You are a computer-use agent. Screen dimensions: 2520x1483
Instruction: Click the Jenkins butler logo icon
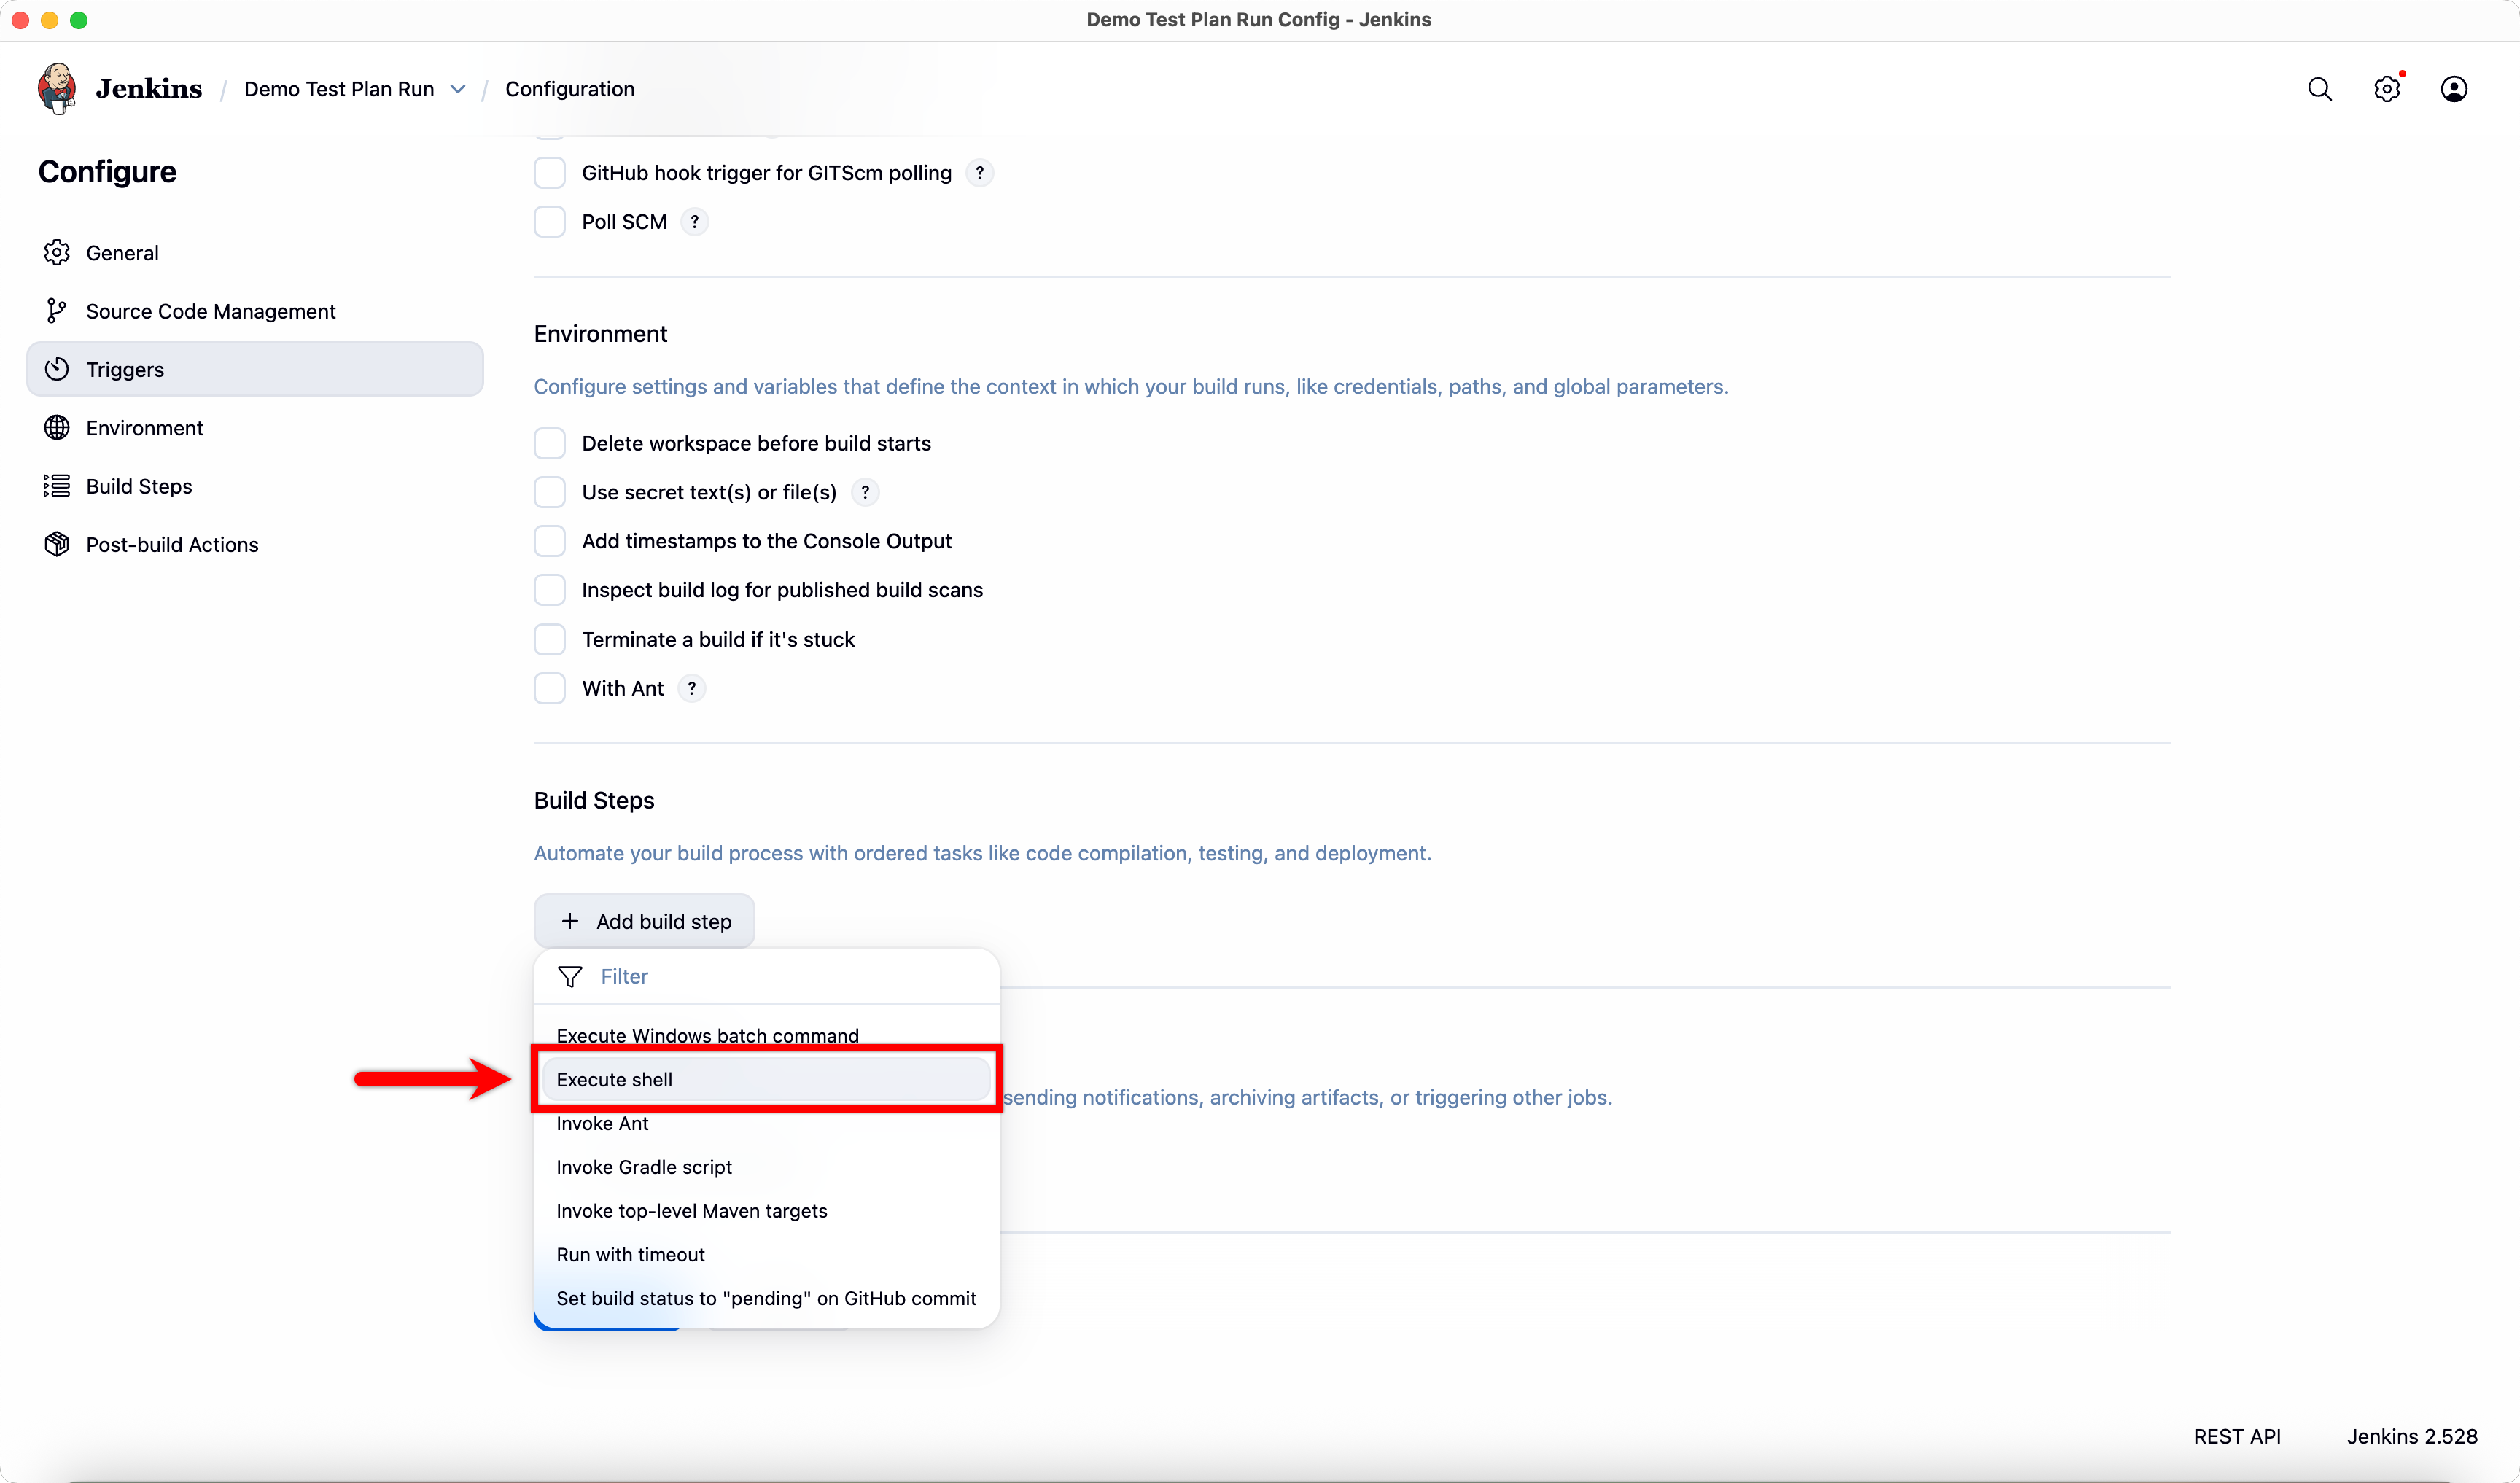(x=57, y=88)
